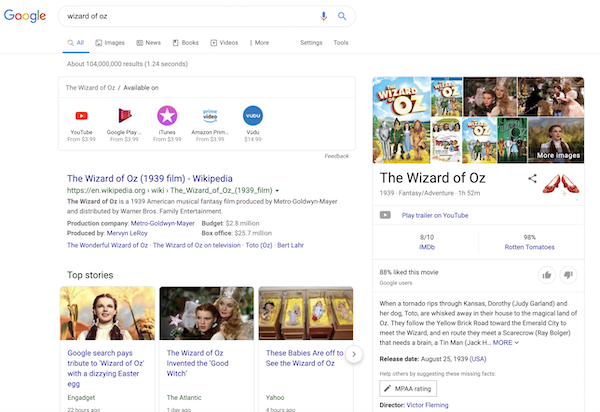Screen dimensions: 600x412
Task: Open the YouTube streaming option
Action: 82,116
